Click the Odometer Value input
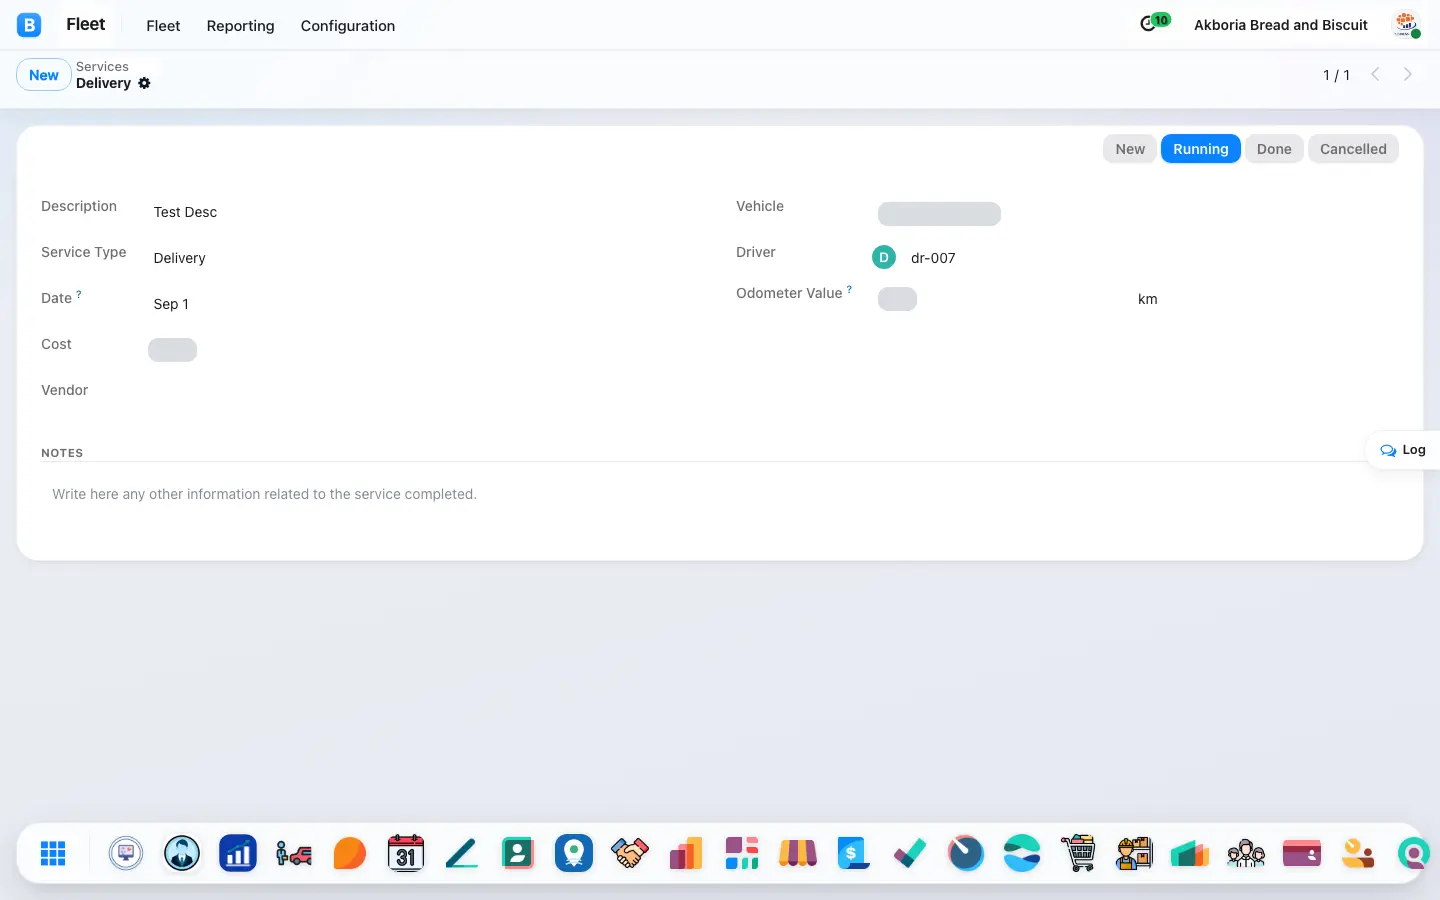The image size is (1440, 900). [1002, 299]
